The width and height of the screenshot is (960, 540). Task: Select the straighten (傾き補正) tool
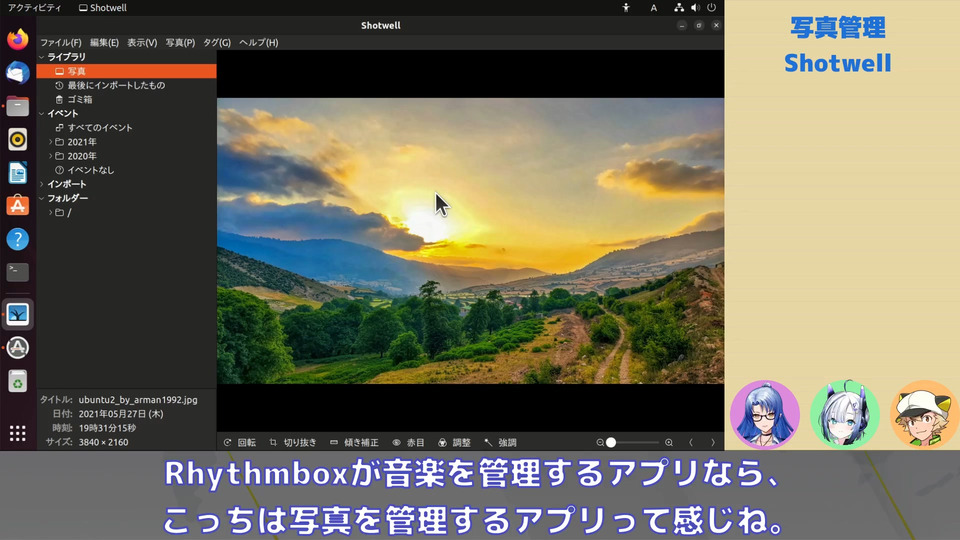coord(354,442)
